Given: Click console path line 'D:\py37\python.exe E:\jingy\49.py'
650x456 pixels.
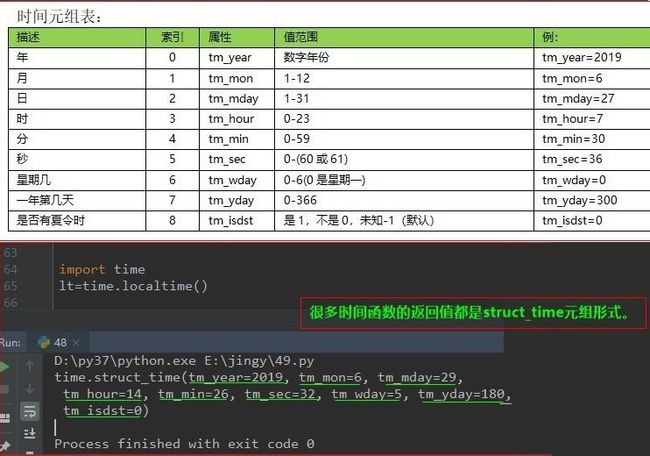Looking at the screenshot, I should [184, 361].
